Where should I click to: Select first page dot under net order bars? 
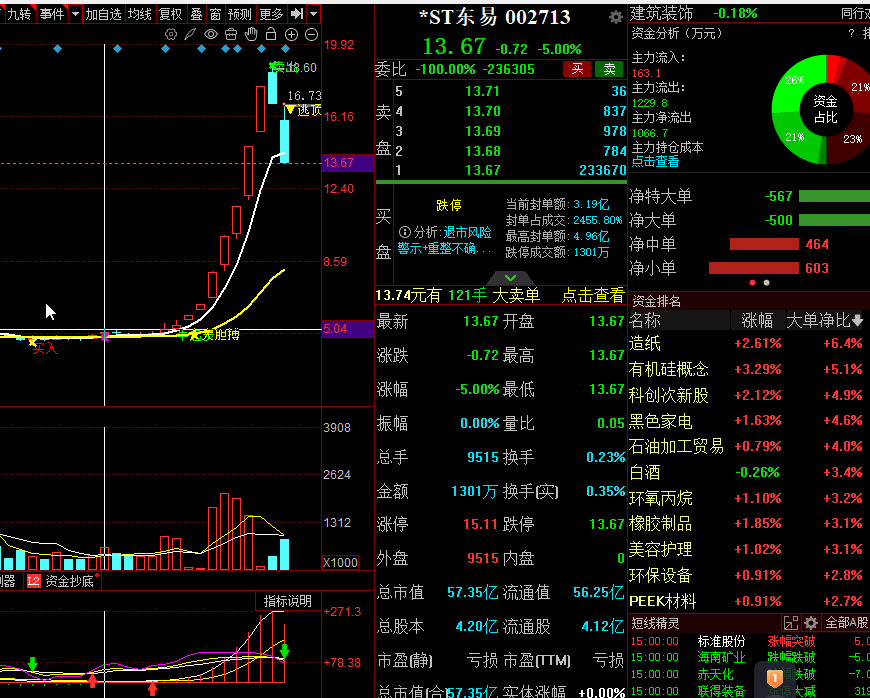[x=752, y=282]
